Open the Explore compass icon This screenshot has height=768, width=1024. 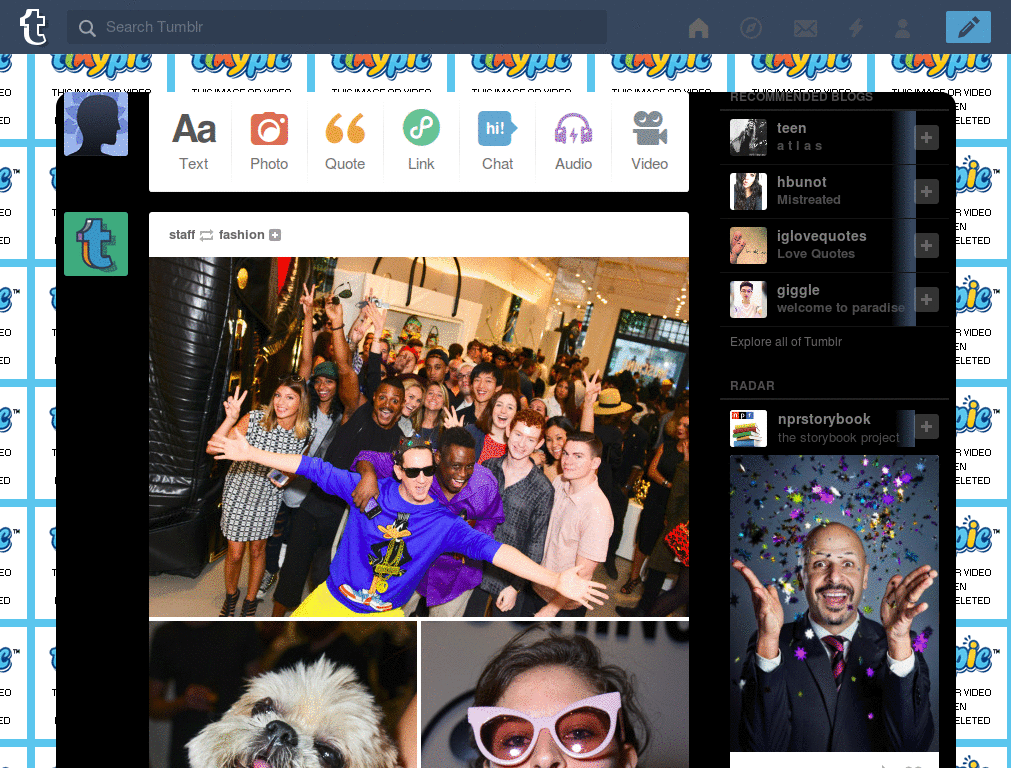pos(751,27)
